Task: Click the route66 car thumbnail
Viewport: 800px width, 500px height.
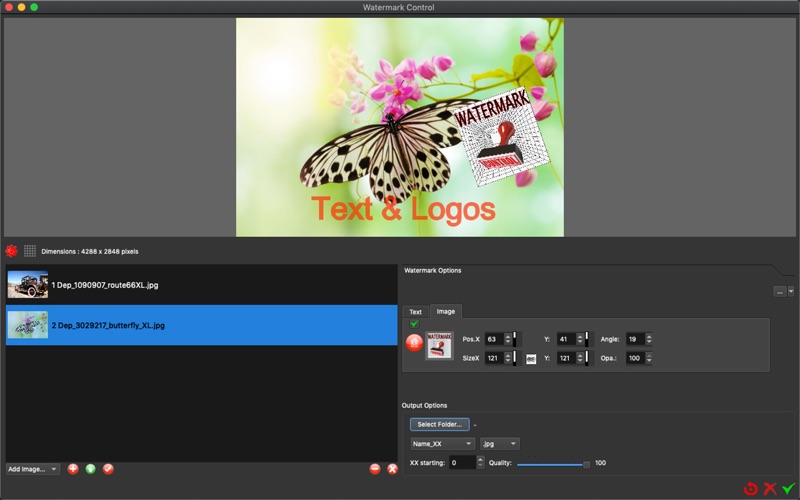Action: click(x=28, y=285)
